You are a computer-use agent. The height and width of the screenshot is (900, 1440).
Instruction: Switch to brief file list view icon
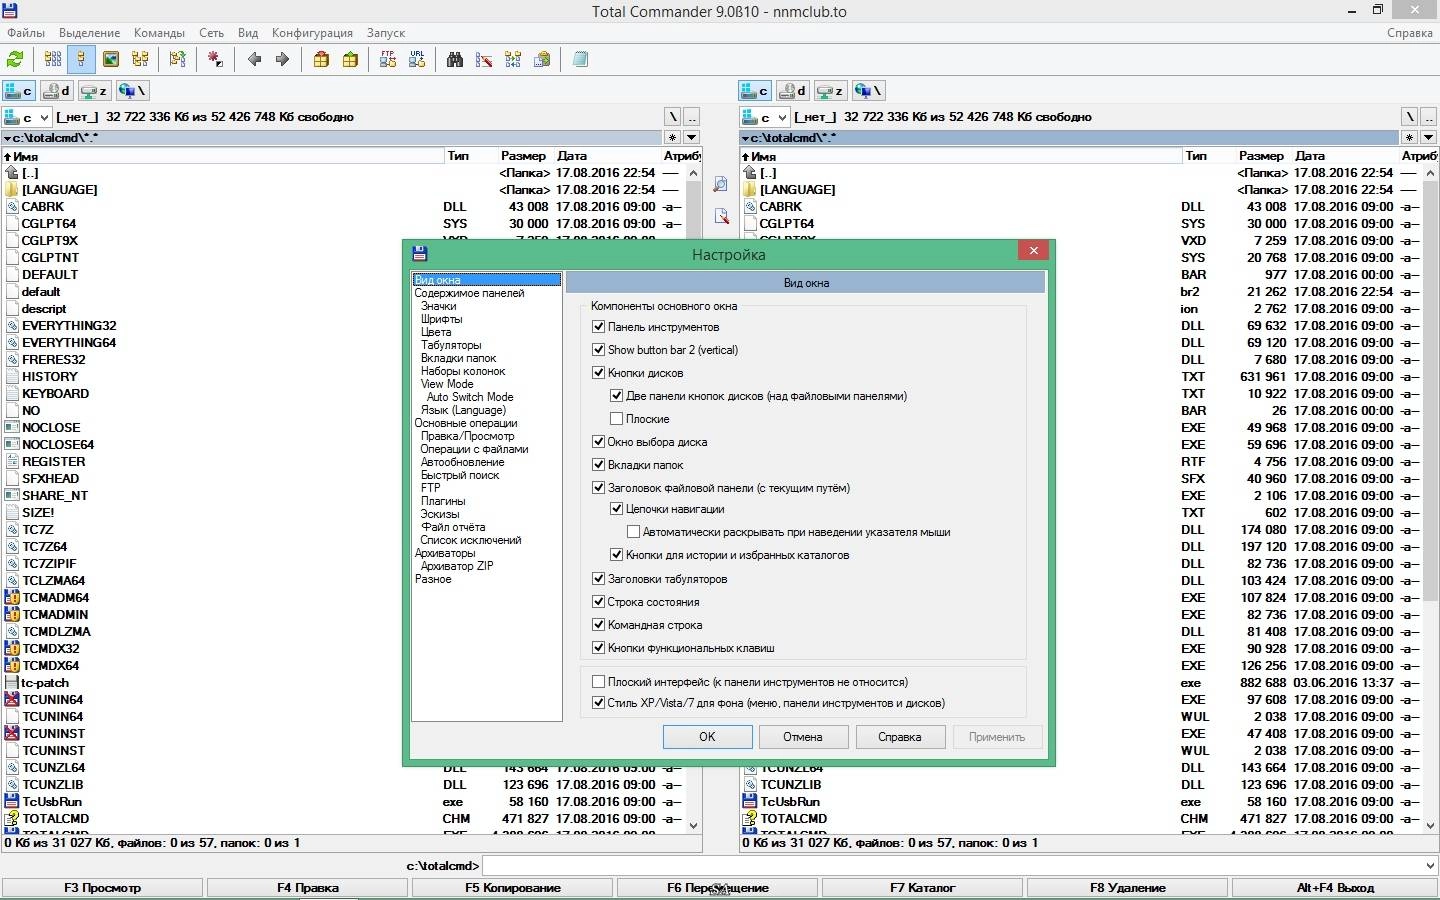coord(53,60)
